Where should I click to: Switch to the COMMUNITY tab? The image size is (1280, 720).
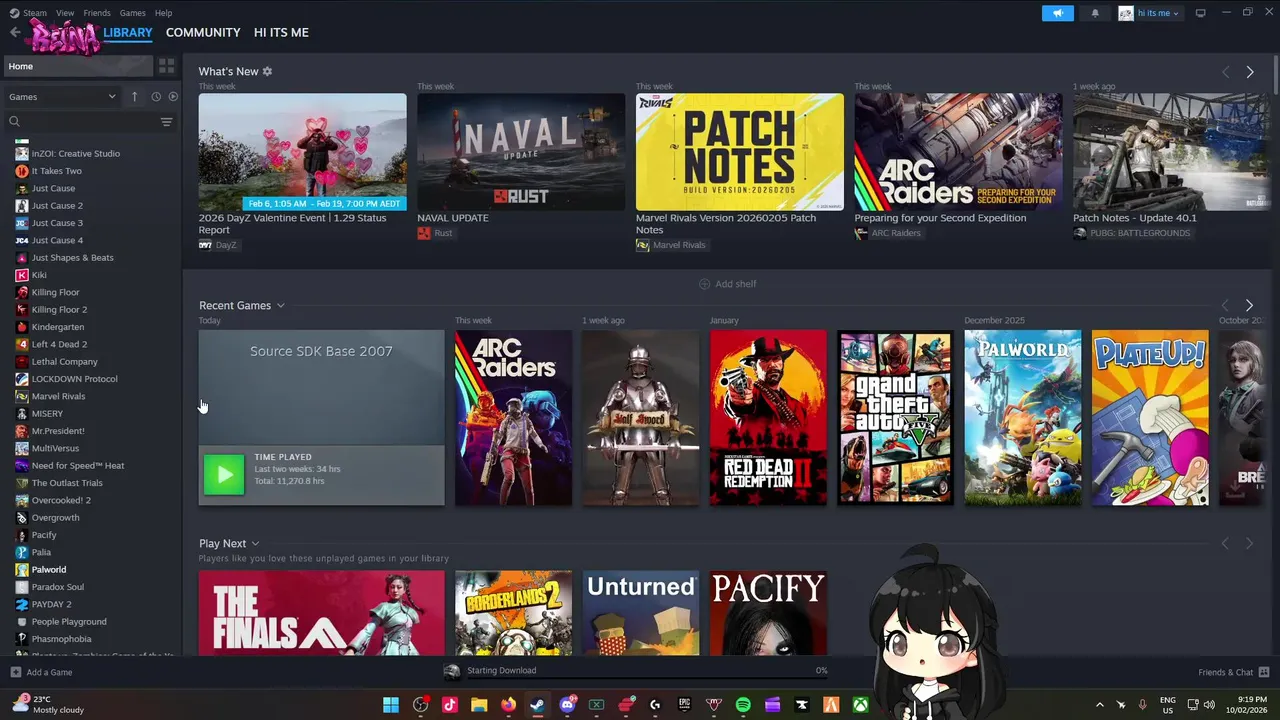click(203, 32)
